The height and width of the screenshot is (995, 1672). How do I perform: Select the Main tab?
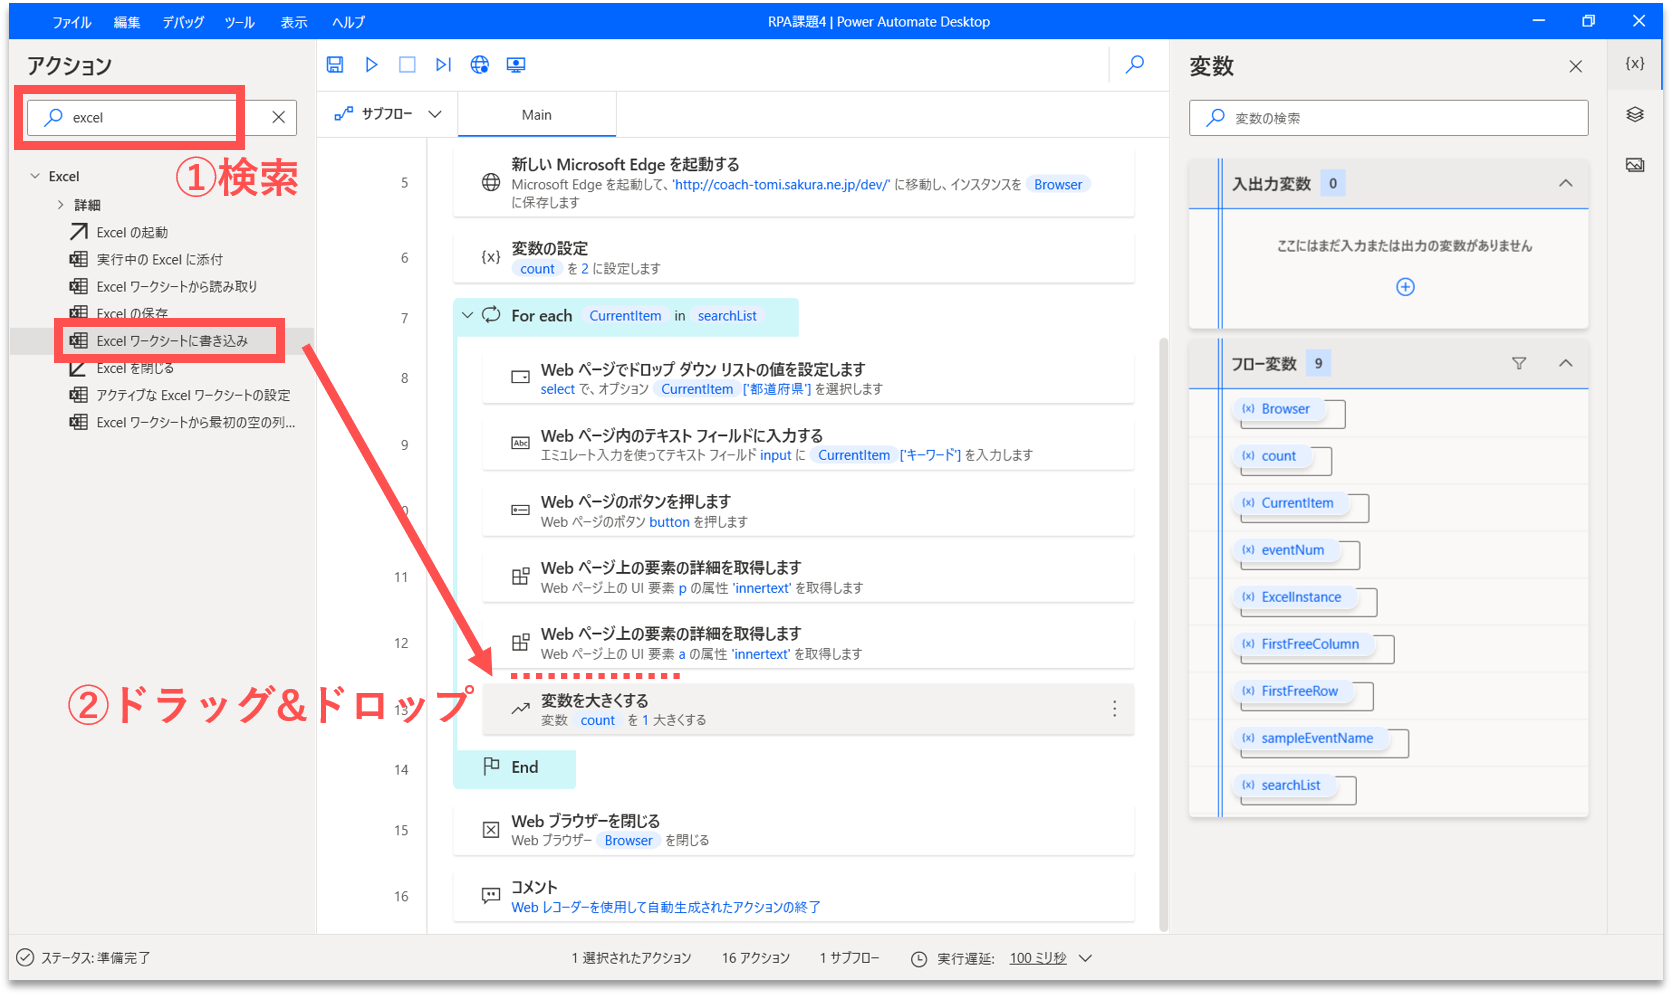[x=537, y=115]
